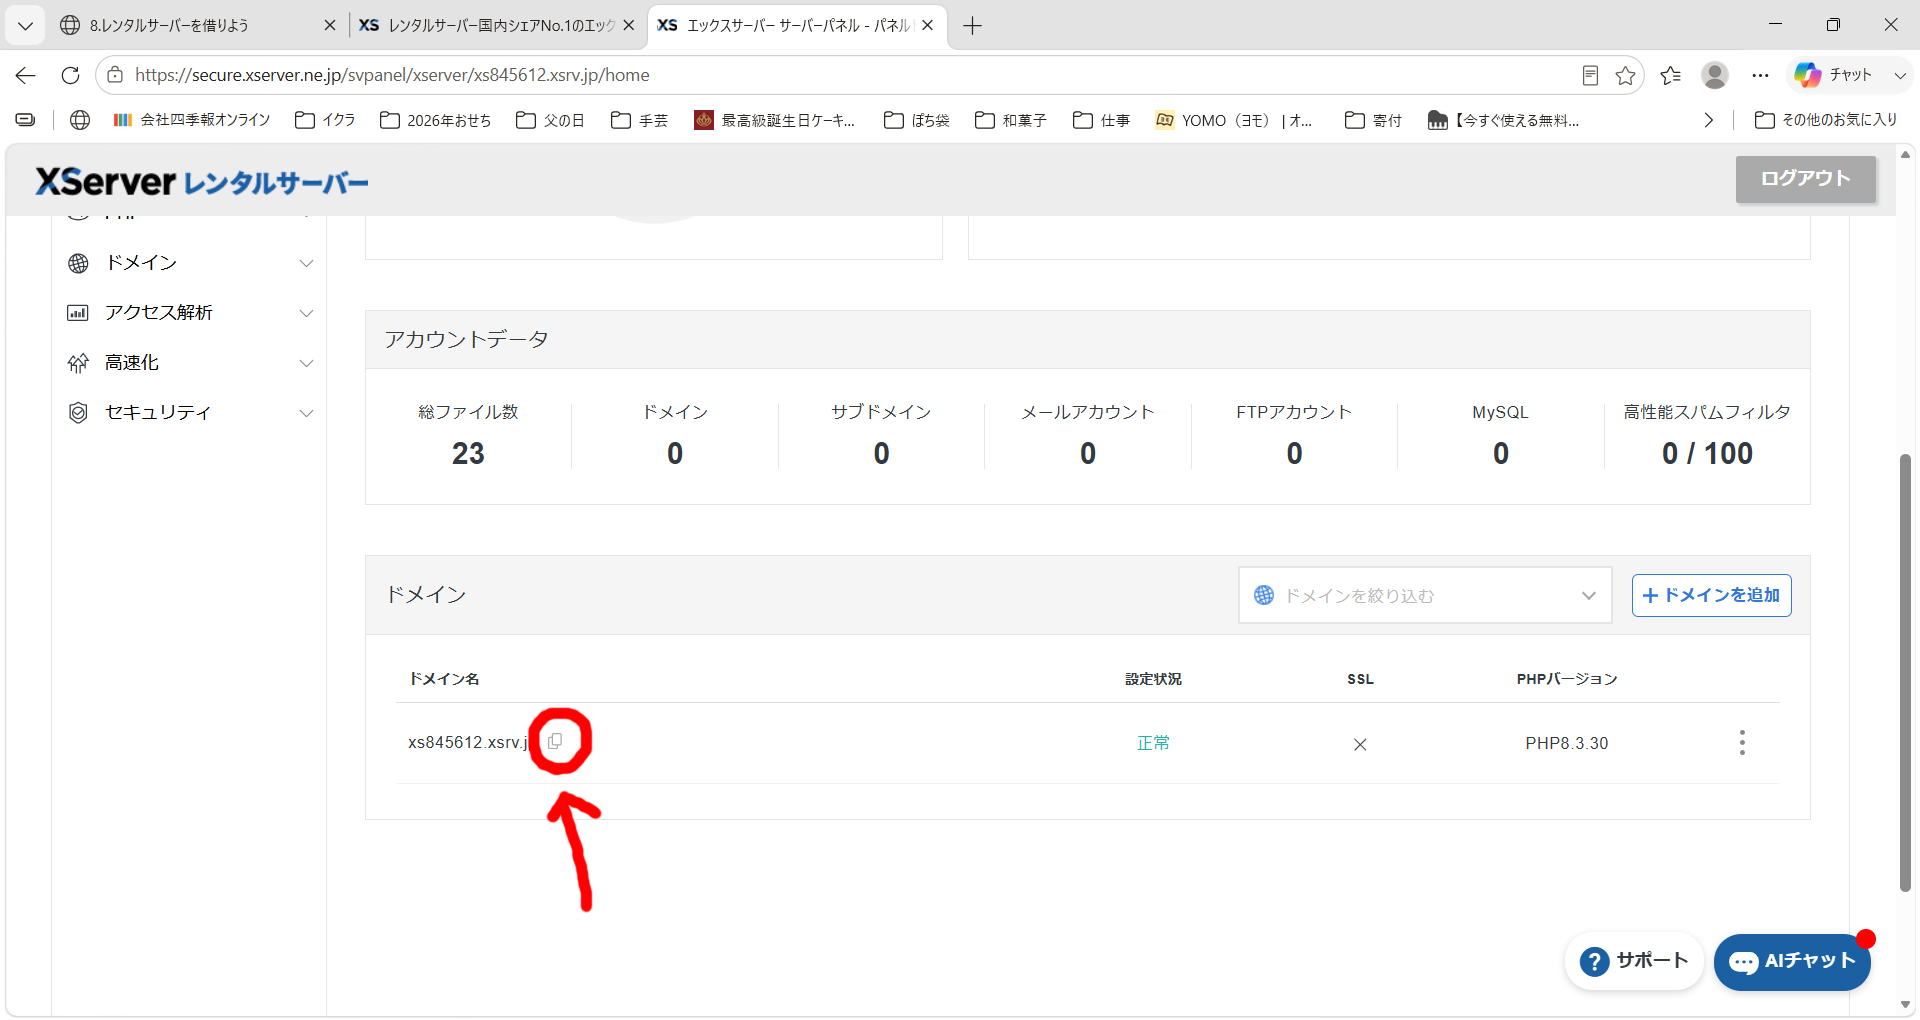Expand the 高速化 sidebar menu

coord(190,363)
